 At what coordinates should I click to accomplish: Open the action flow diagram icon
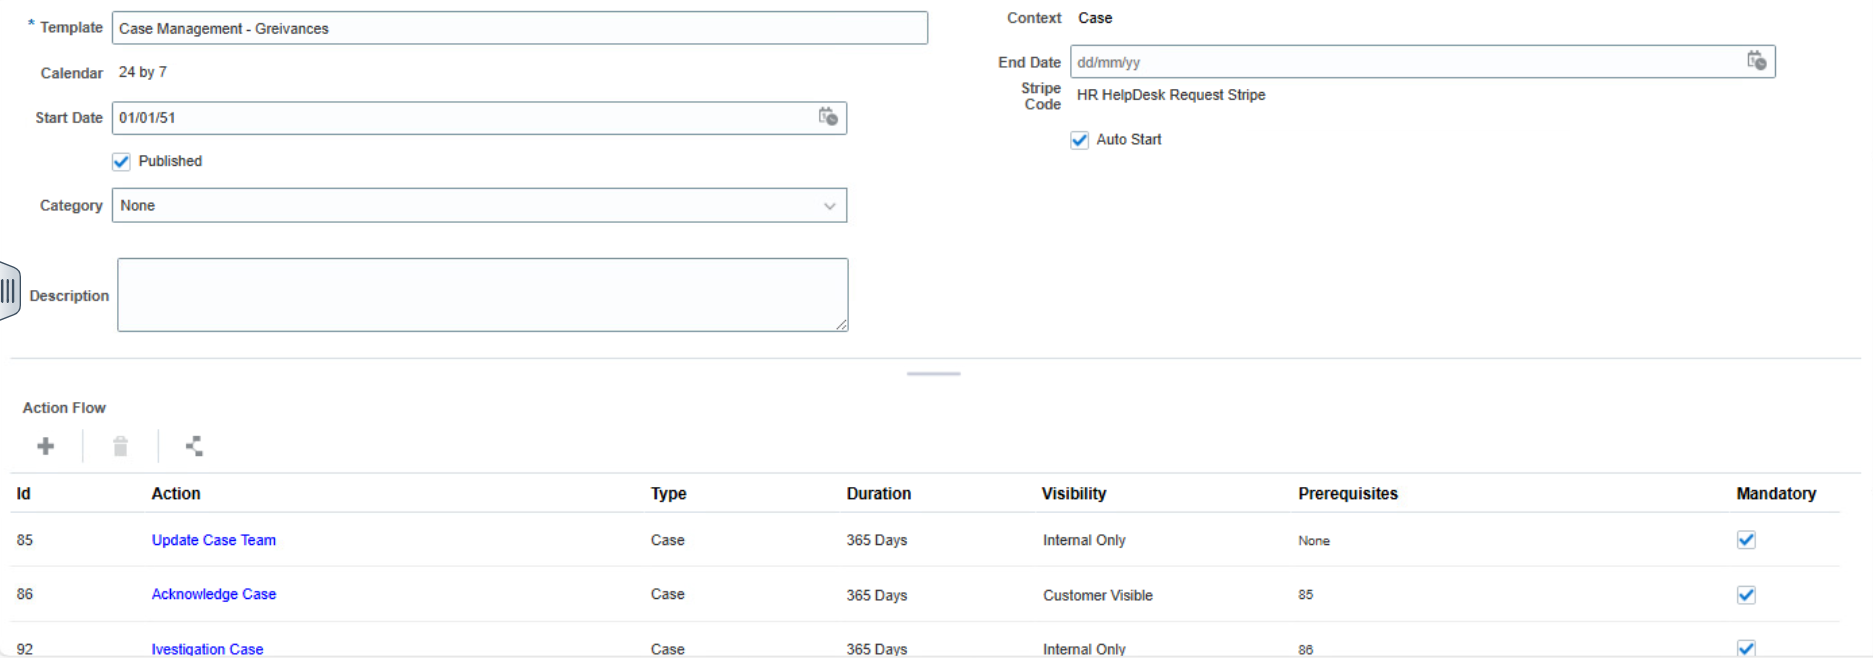coord(194,446)
